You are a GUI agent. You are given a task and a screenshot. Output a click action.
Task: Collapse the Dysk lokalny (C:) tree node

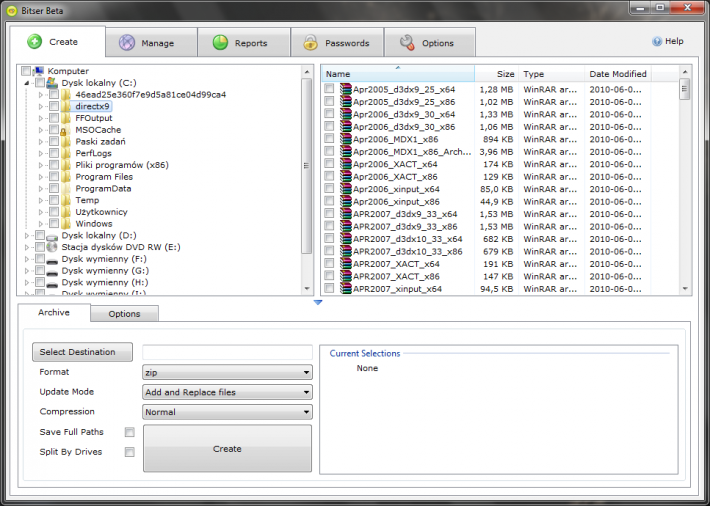click(x=27, y=83)
